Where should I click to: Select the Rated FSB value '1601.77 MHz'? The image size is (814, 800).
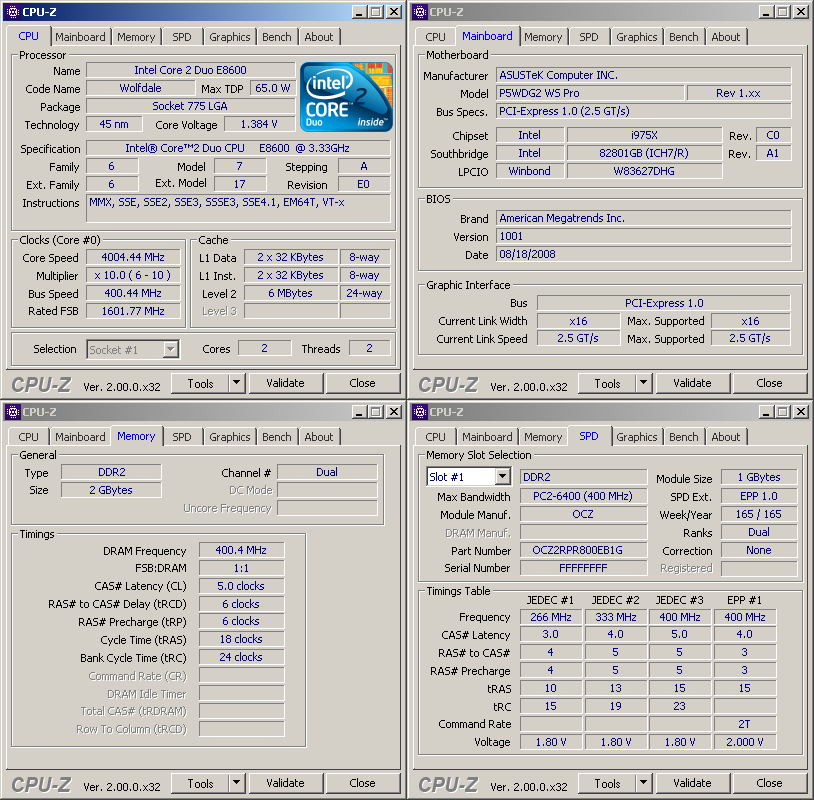coord(133,311)
